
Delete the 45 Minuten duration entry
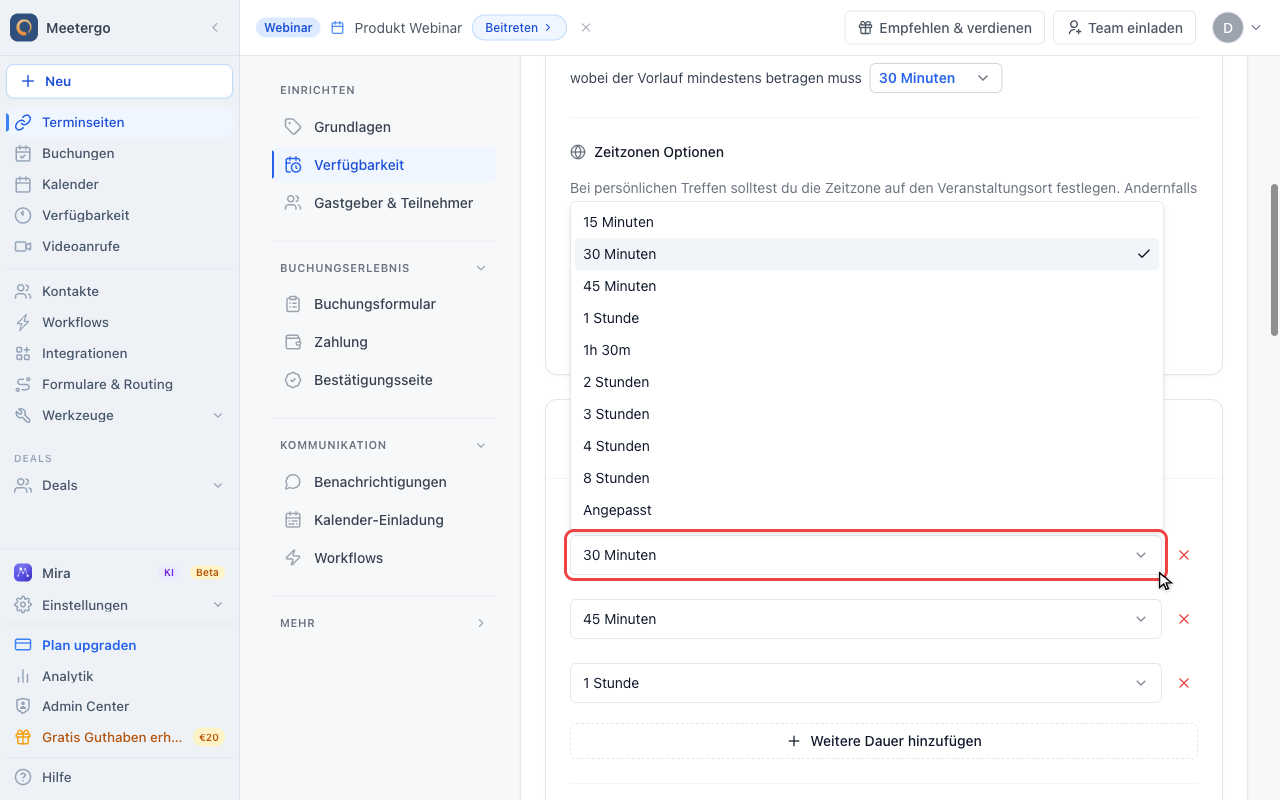pyautogui.click(x=1184, y=619)
